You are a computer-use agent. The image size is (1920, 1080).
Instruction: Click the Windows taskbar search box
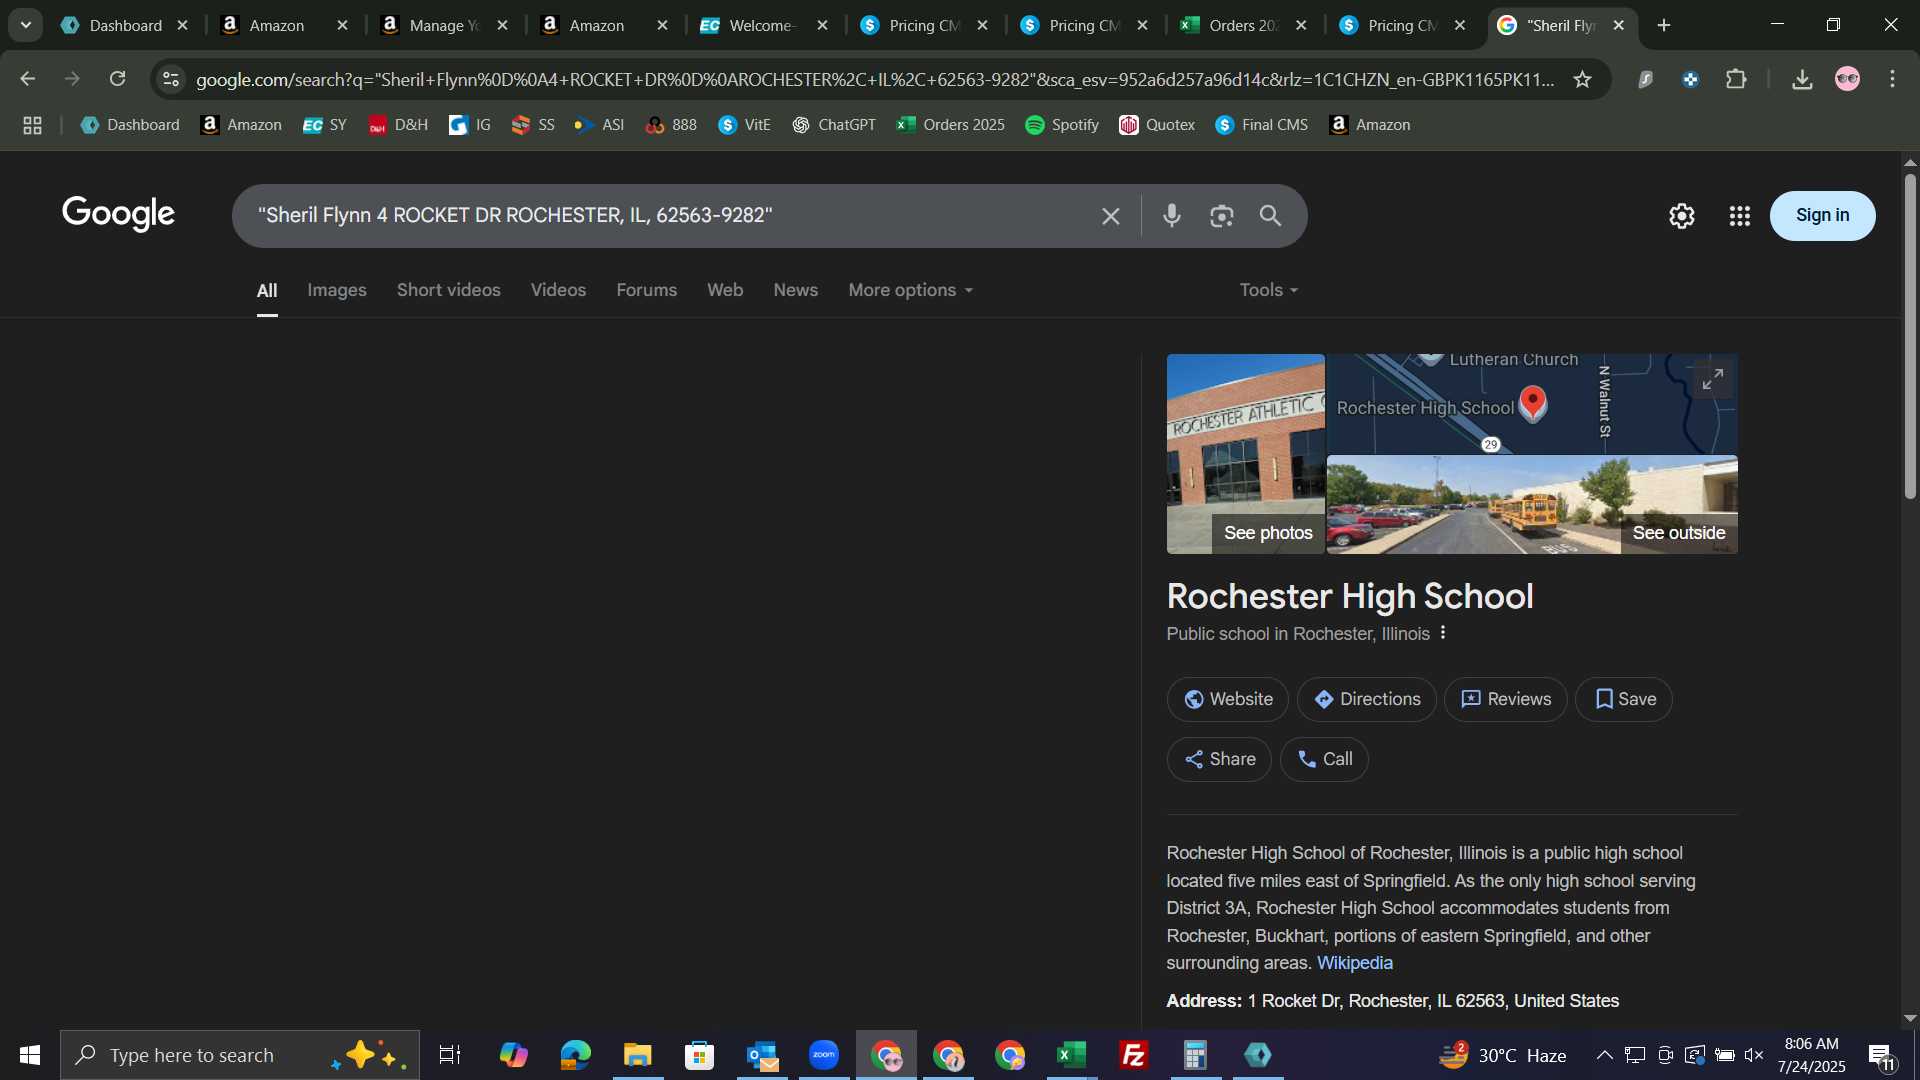(x=240, y=1055)
